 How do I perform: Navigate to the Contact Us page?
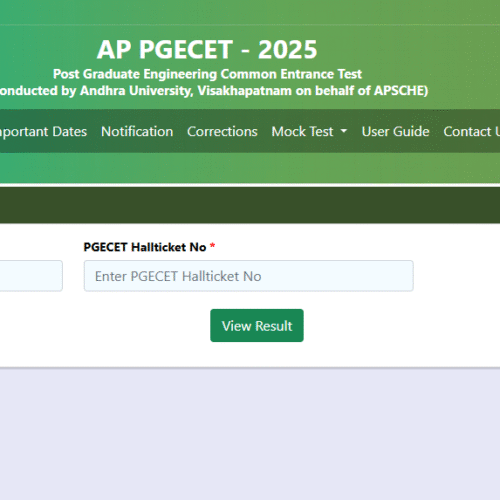471,131
